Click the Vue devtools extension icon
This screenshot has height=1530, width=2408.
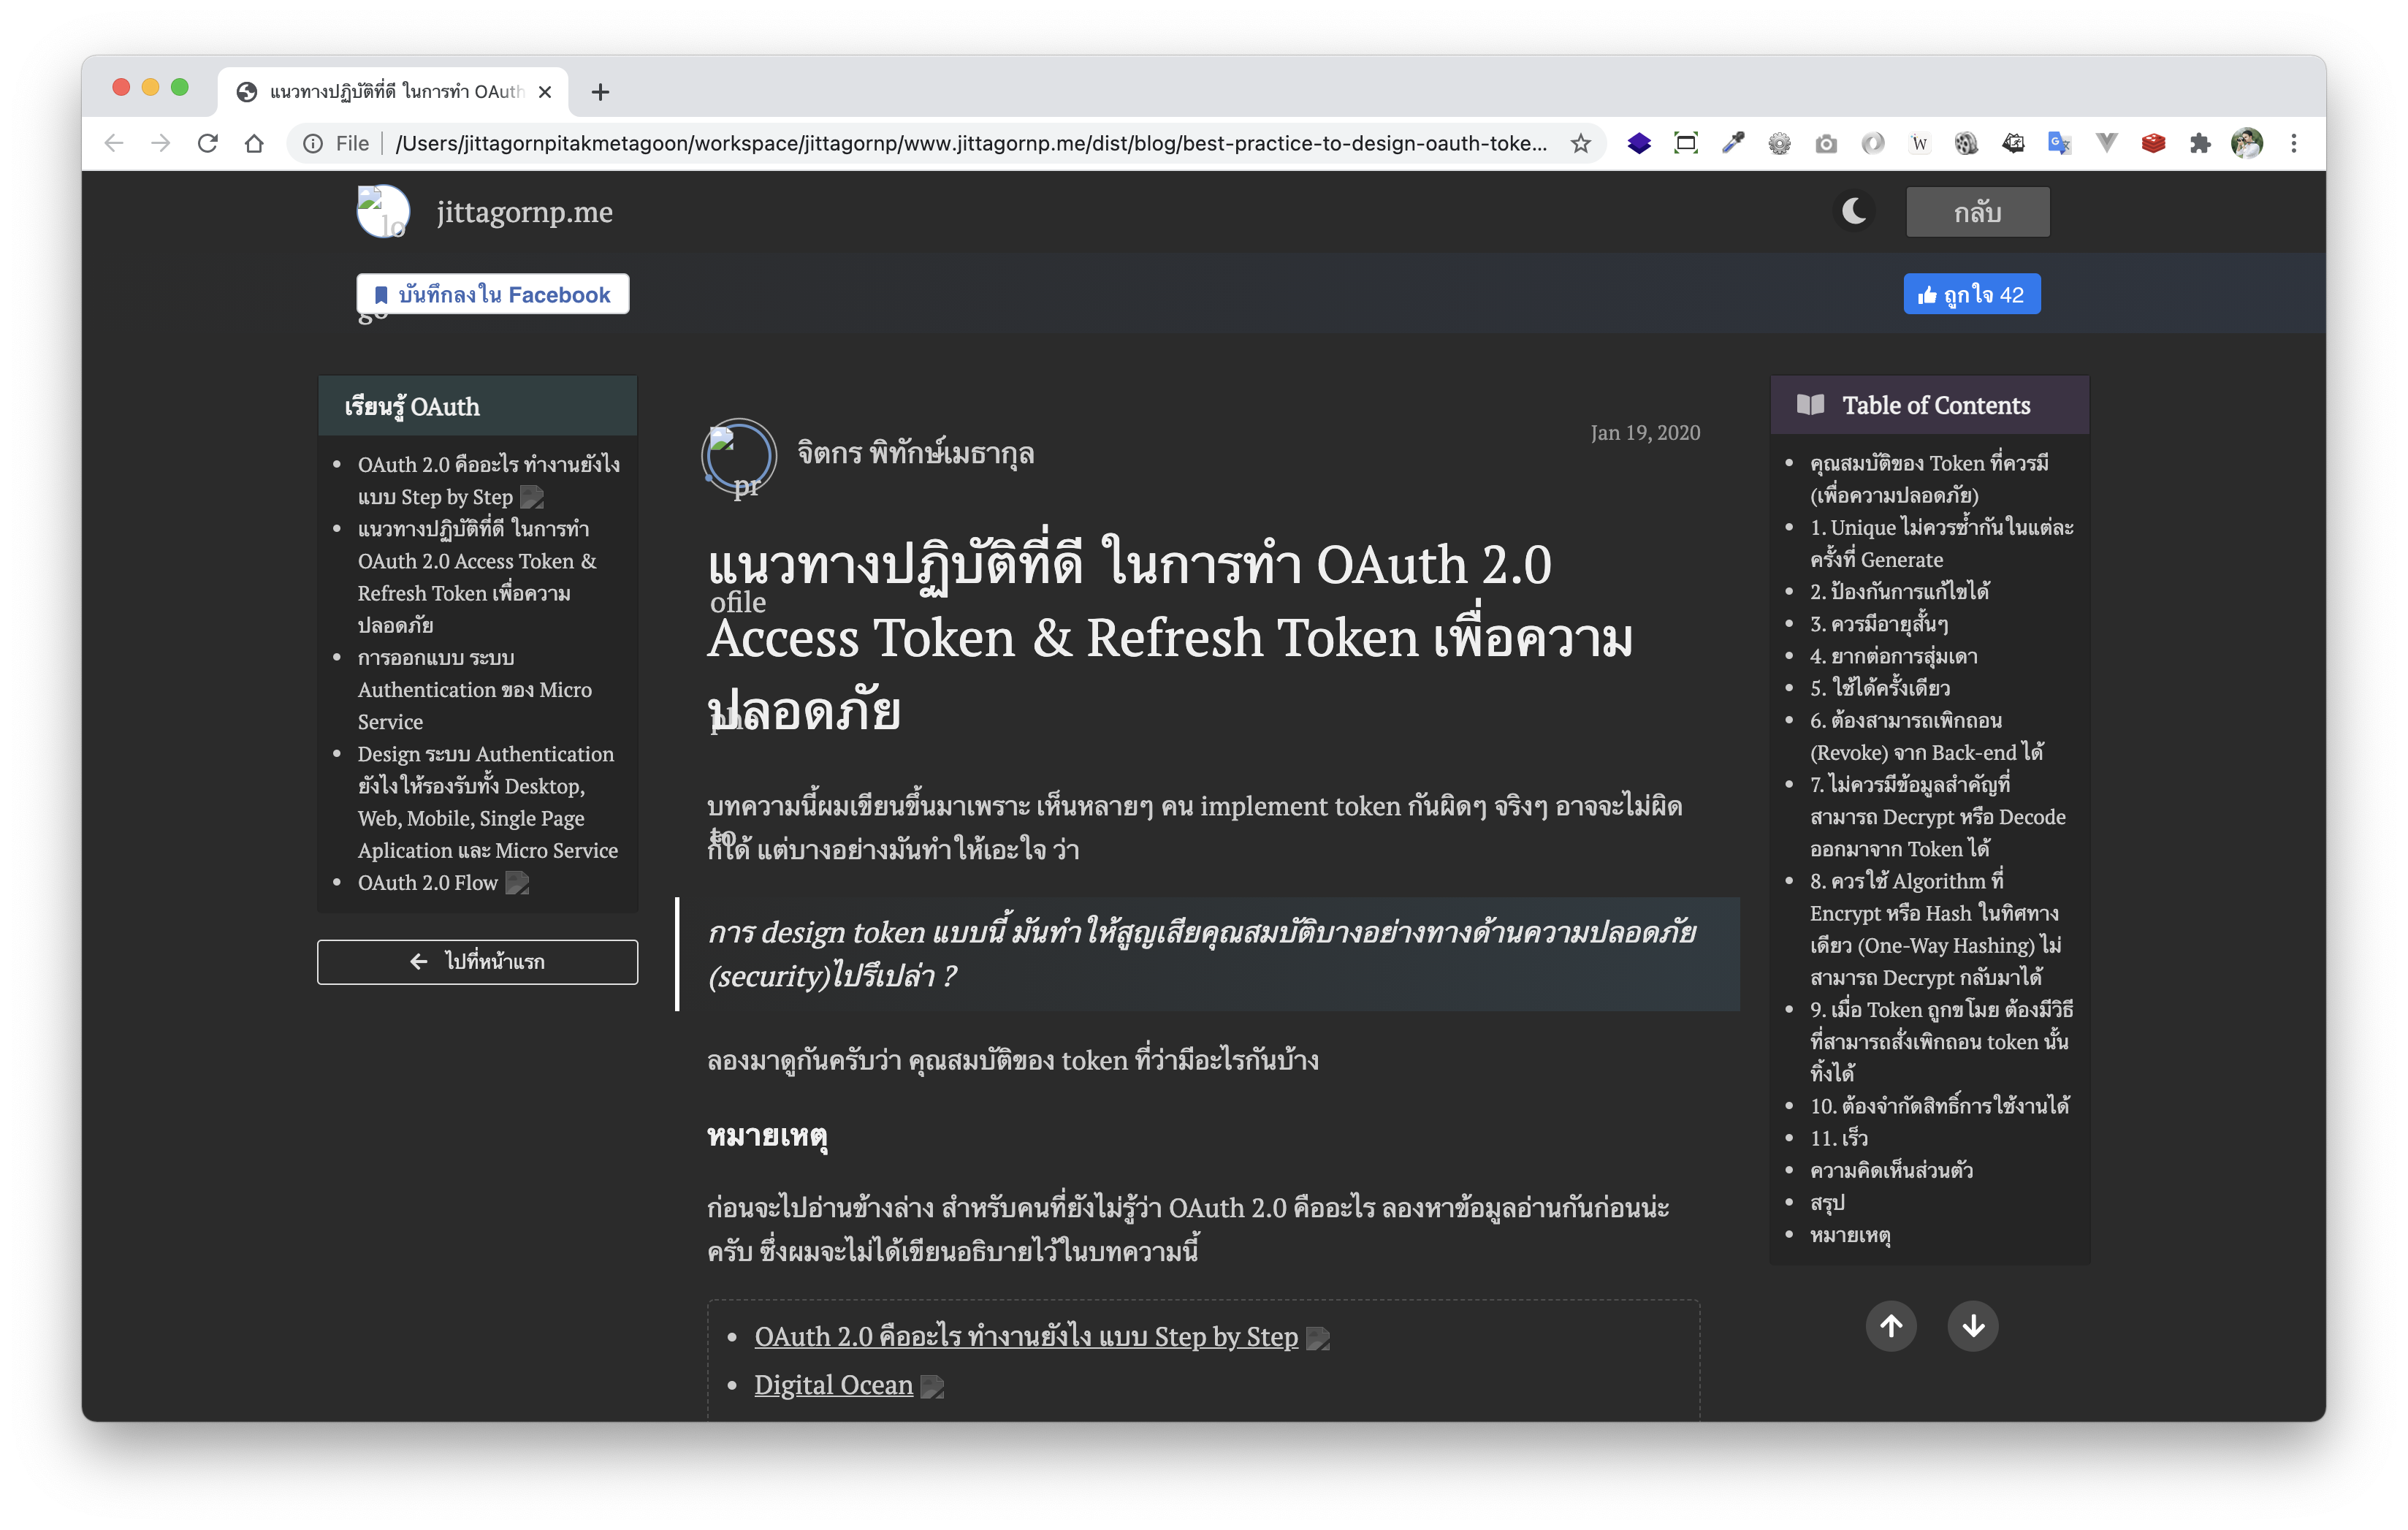click(2106, 143)
